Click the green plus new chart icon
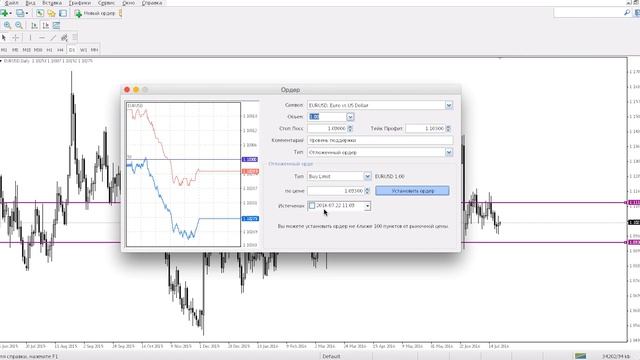This screenshot has height=360, width=640. click(x=4, y=13)
